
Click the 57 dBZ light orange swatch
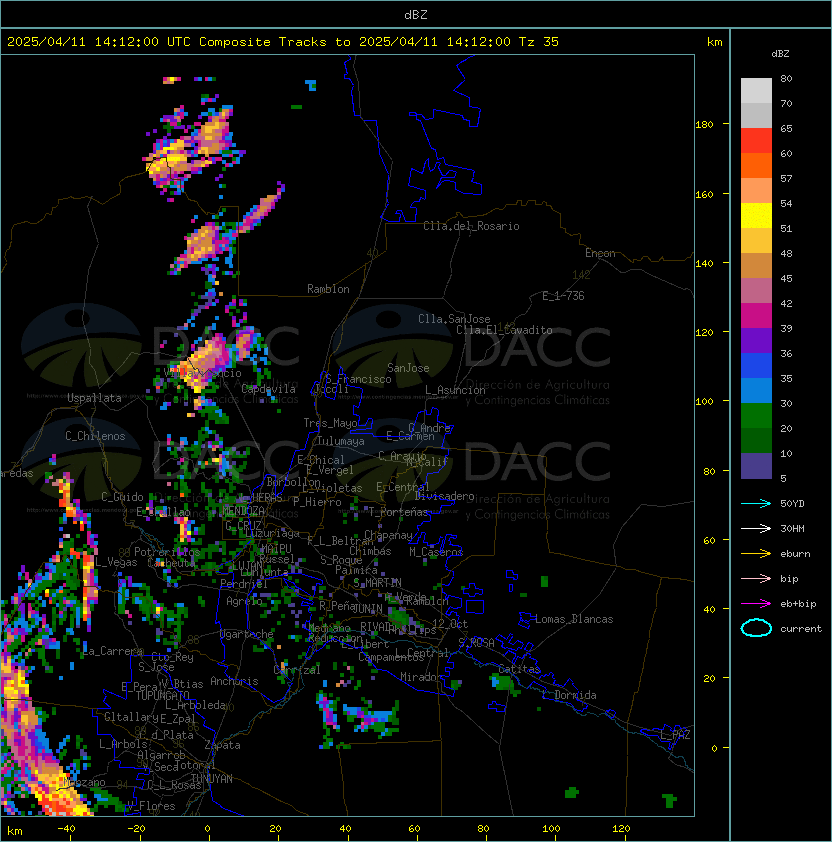[x=756, y=191]
